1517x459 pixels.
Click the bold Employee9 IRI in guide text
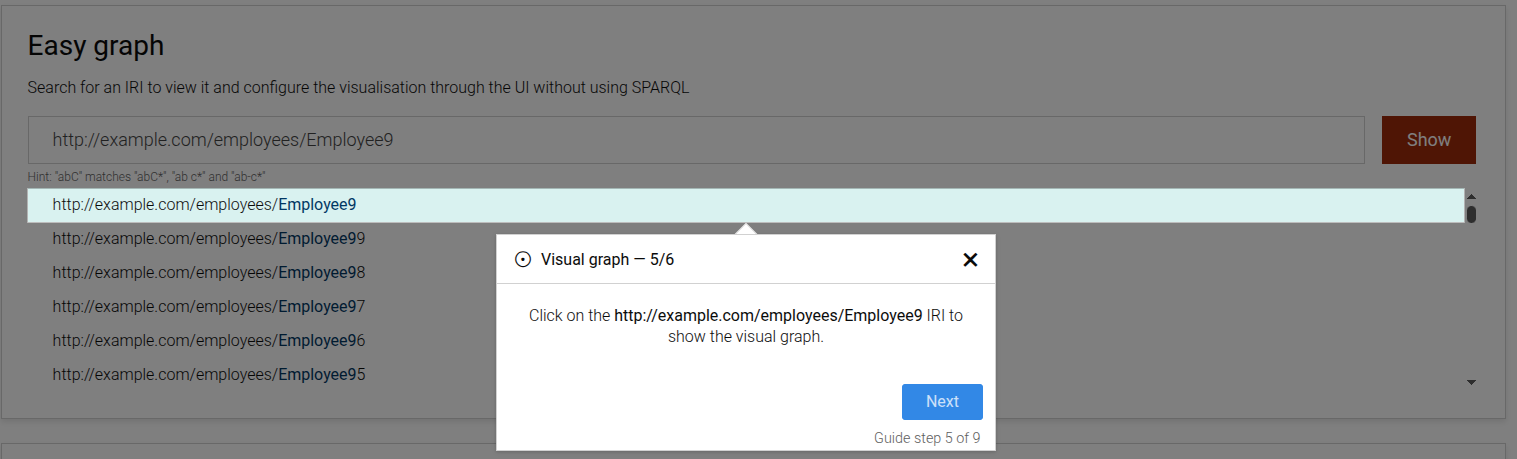pos(767,316)
